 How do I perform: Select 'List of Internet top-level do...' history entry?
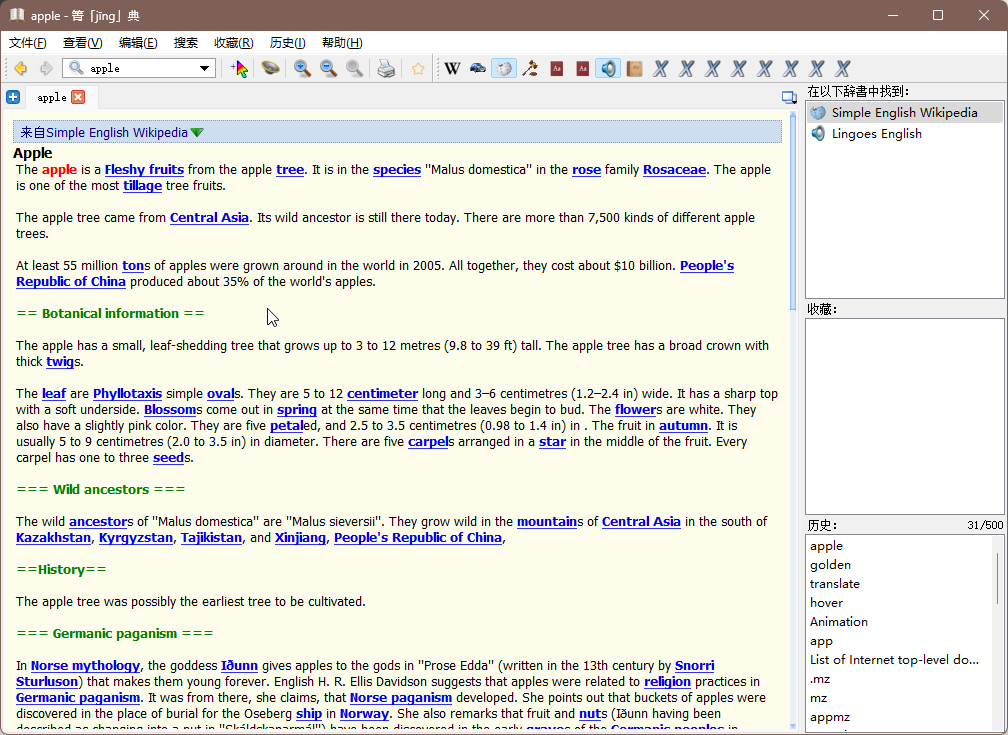[900, 660]
